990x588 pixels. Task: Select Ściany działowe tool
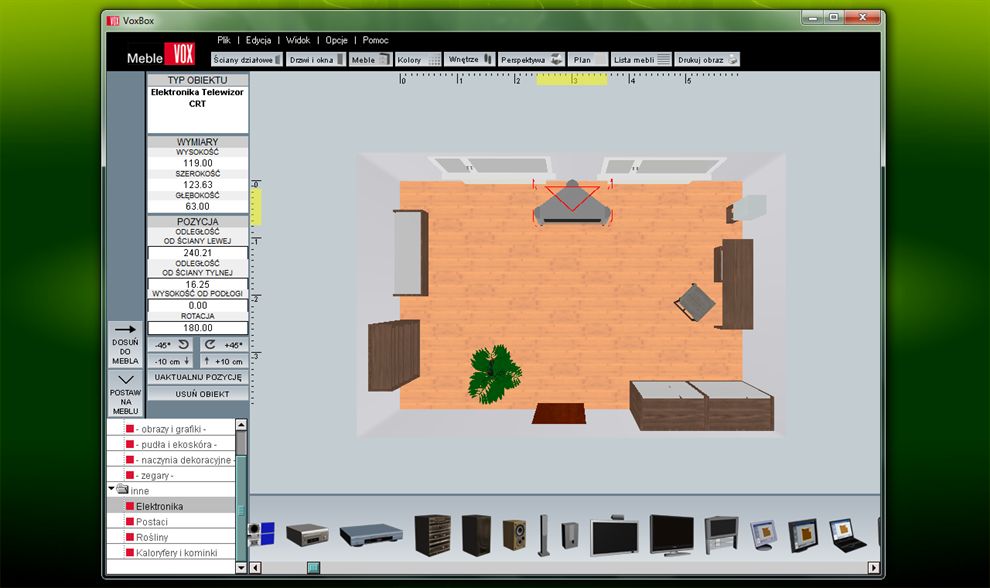[x=248, y=60]
